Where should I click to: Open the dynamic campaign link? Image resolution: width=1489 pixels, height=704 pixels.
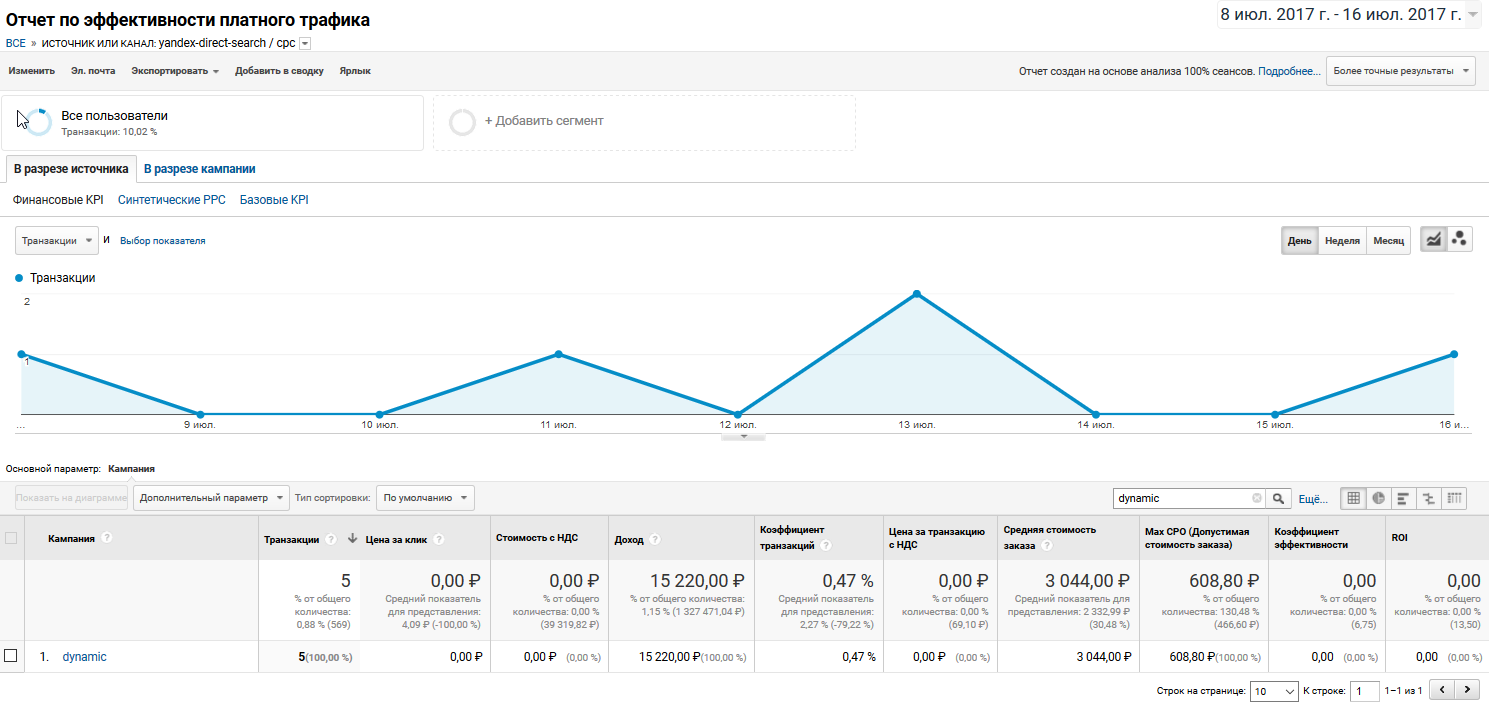tap(84, 657)
